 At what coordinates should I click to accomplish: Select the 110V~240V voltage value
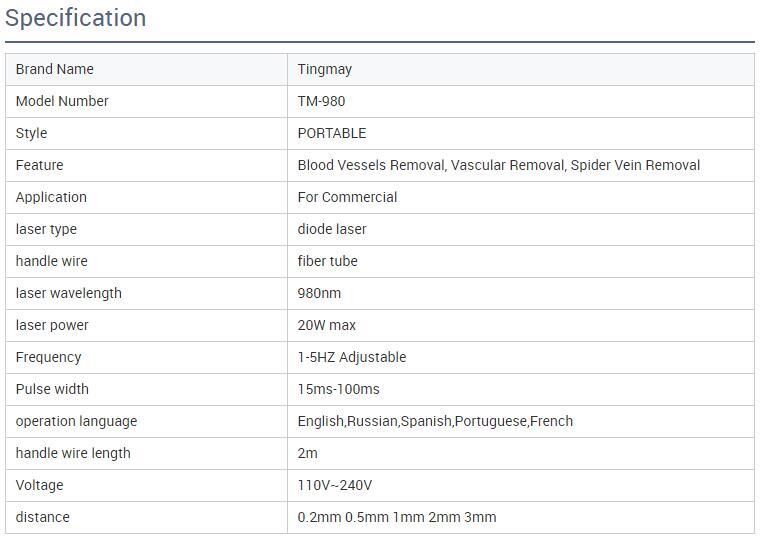point(335,485)
